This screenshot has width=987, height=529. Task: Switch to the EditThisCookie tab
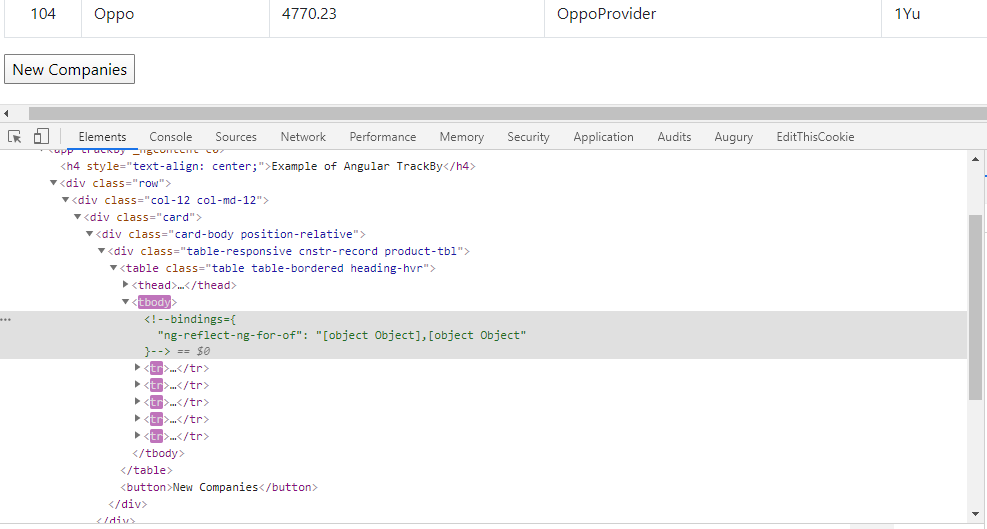click(x=815, y=137)
